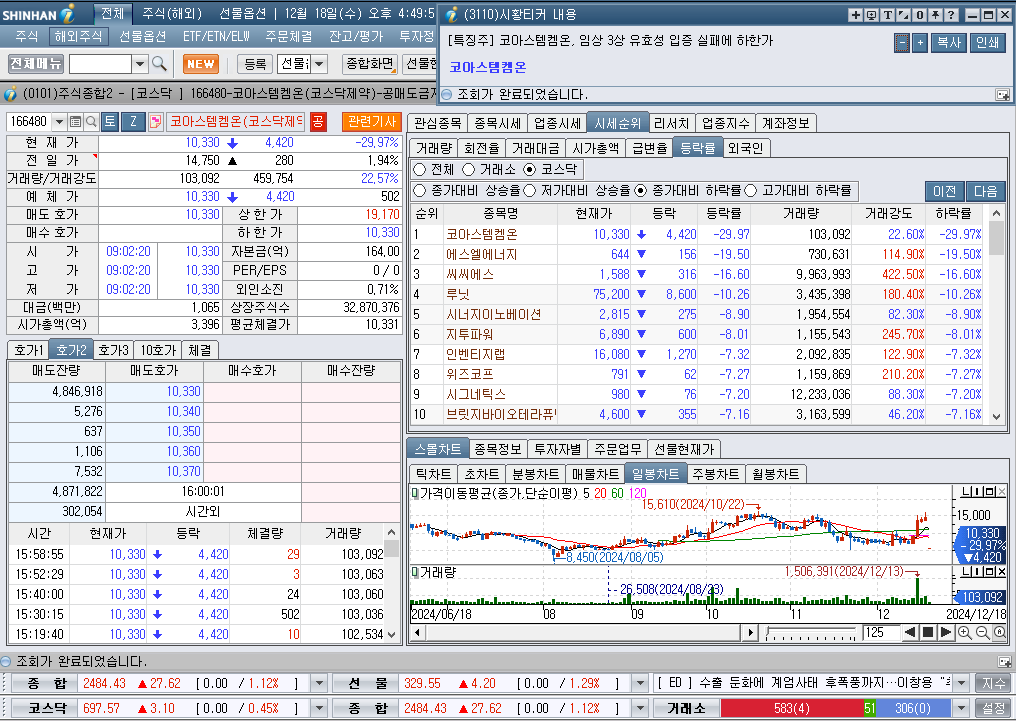This screenshot has height=721, width=1016.
Task: Toggle the 거래량 chart indicator marker box
Action: [x=415, y=573]
